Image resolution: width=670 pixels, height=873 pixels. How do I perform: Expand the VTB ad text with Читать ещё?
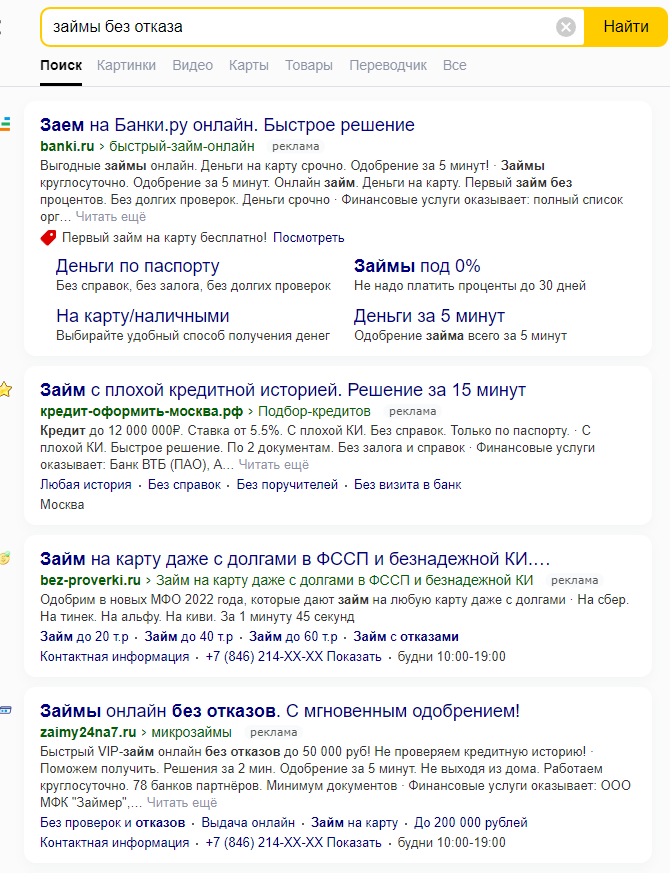pyautogui.click(x=273, y=464)
